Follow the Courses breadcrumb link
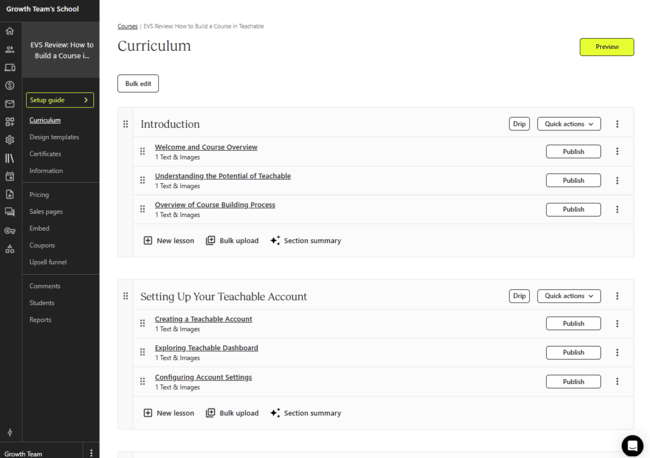 click(x=127, y=26)
